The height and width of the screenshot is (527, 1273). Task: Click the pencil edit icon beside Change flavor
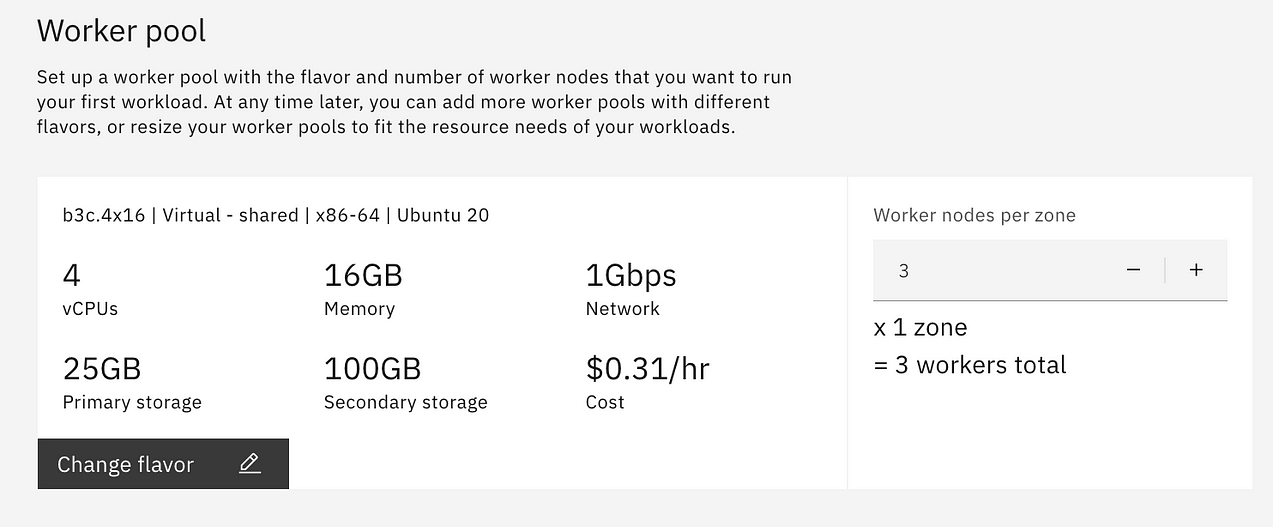pos(250,464)
